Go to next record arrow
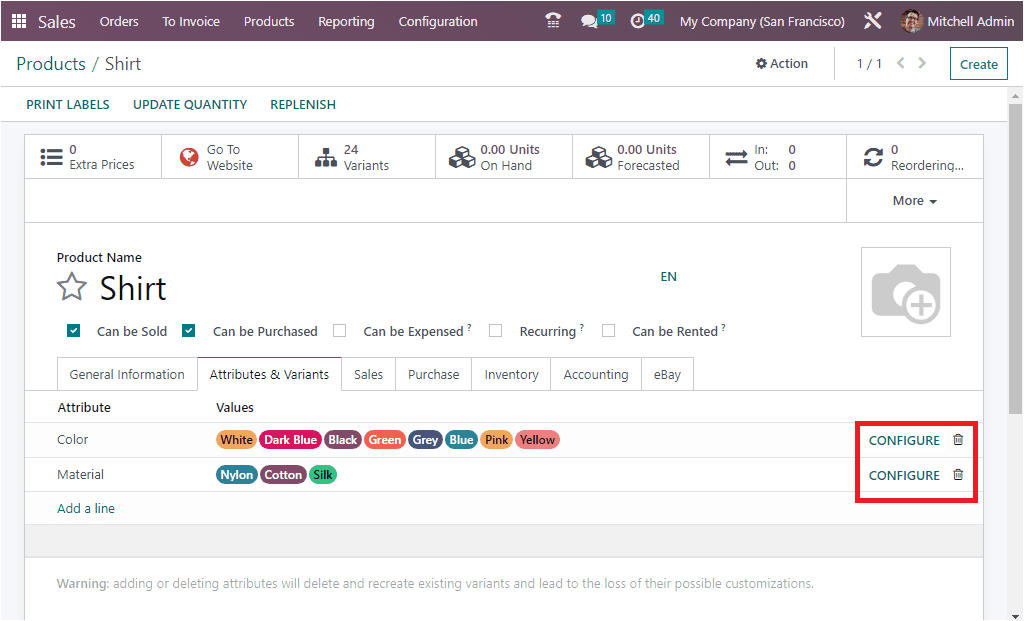The width and height of the screenshot is (1024, 621). (x=922, y=63)
